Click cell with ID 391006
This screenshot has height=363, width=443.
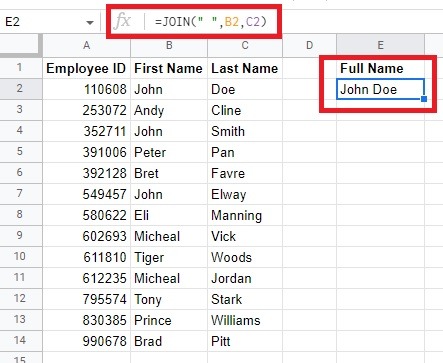(87, 152)
